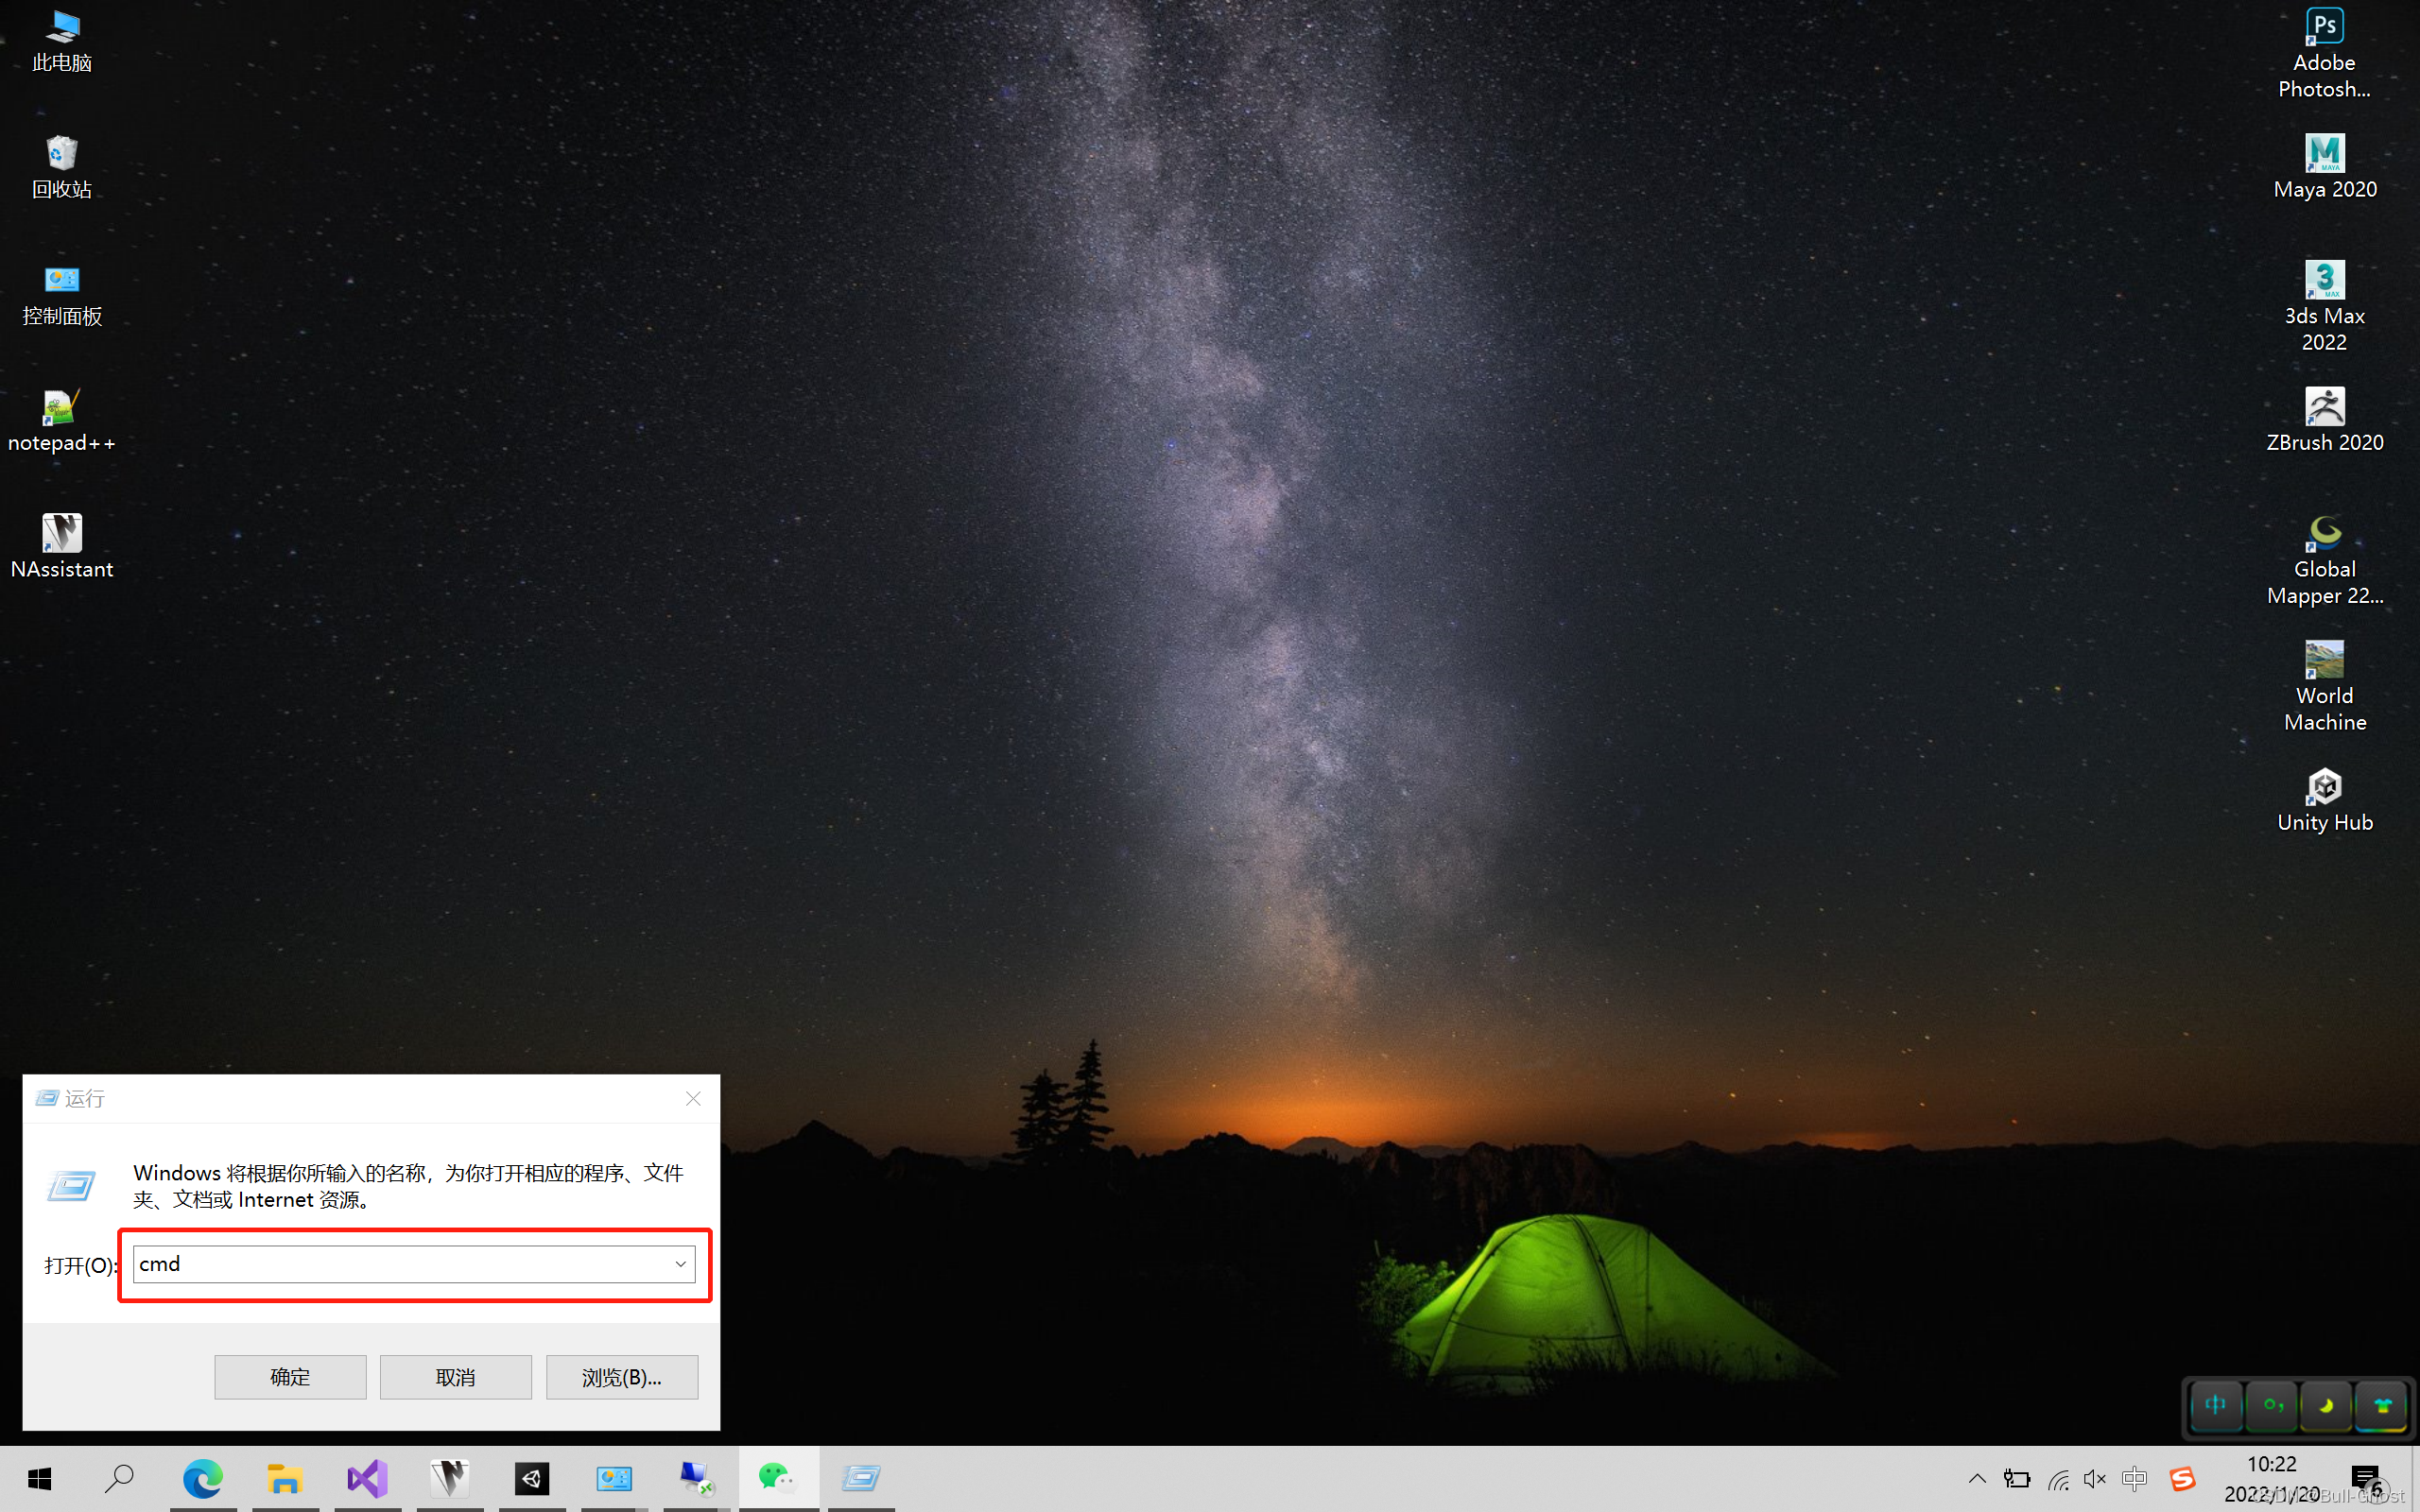Select ZBrush 2020 desktop icon
The image size is (2420, 1512).
pyautogui.click(x=2323, y=420)
